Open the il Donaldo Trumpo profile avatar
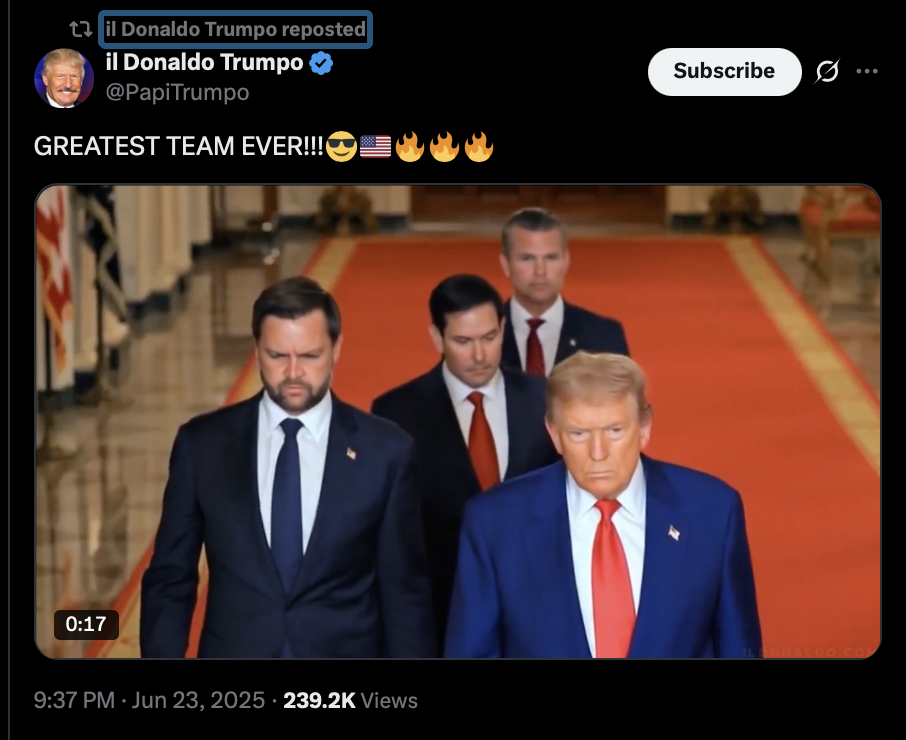This screenshot has width=906, height=740. point(64,78)
